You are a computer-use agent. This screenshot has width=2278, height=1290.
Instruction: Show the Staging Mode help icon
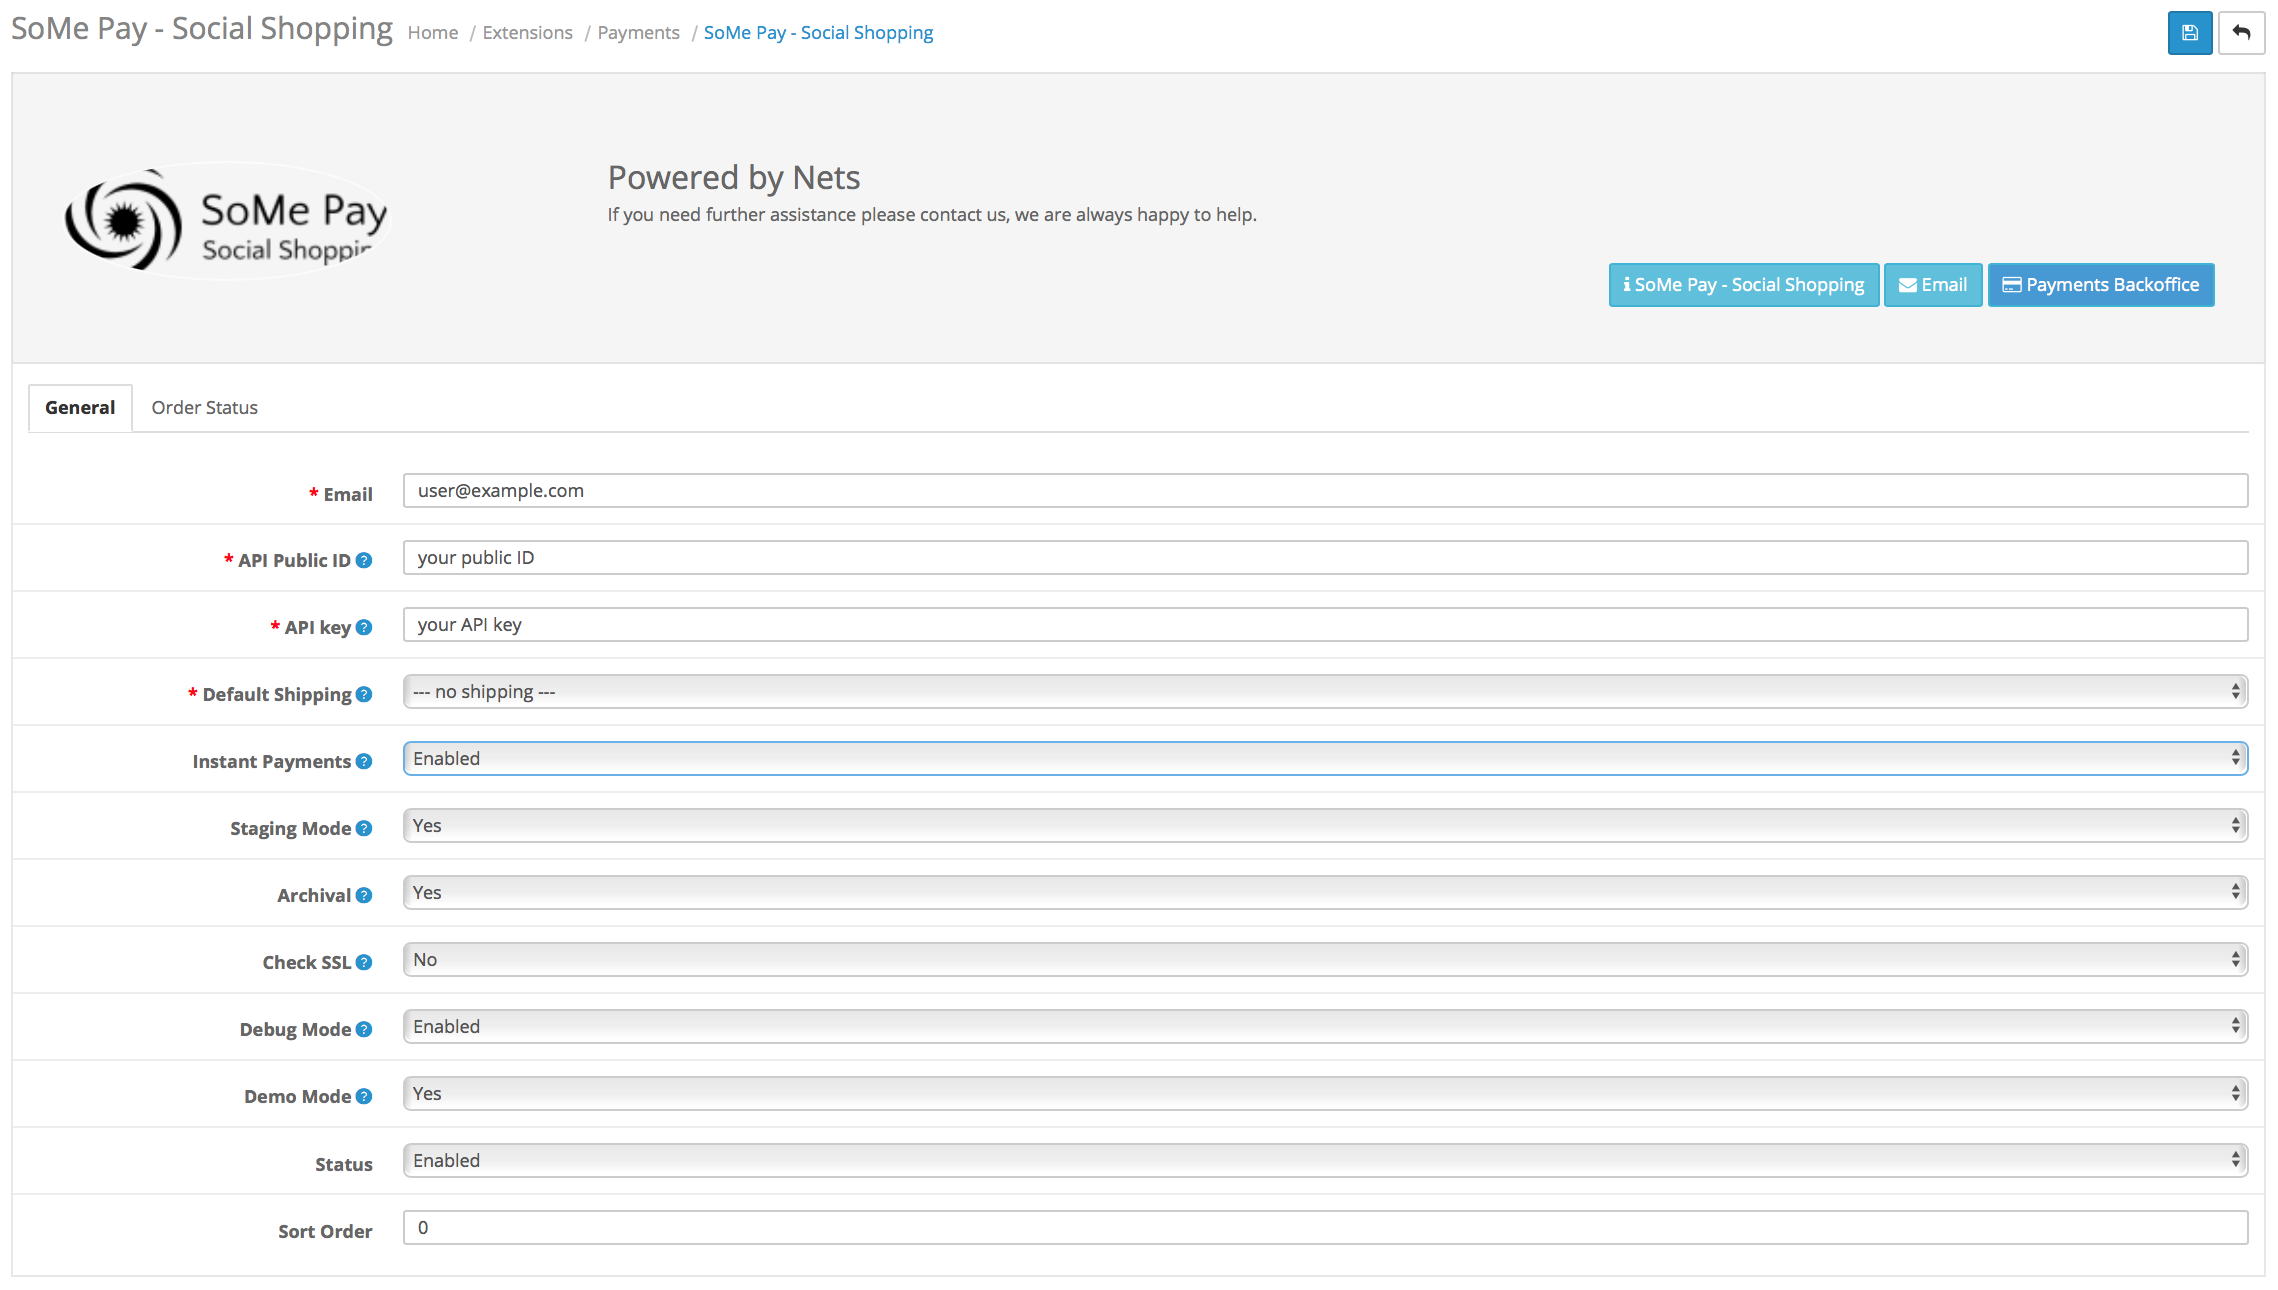[x=364, y=828]
